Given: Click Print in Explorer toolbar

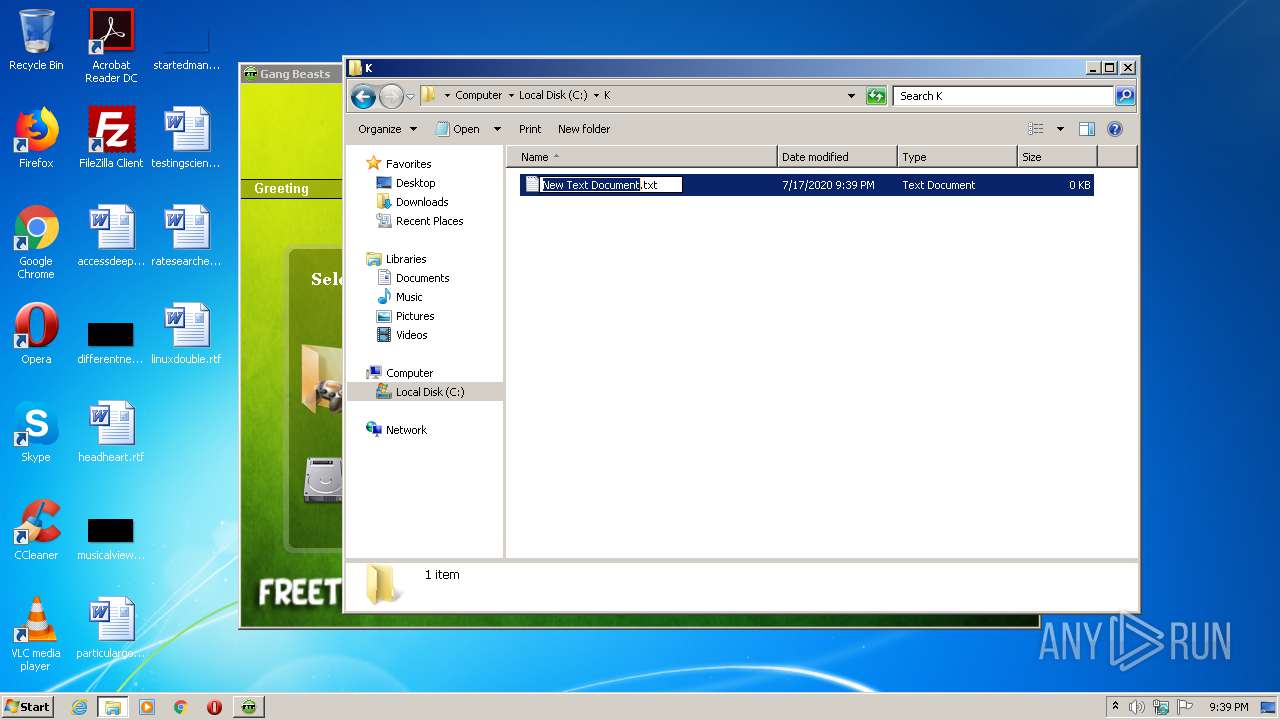Looking at the screenshot, I should point(530,129).
